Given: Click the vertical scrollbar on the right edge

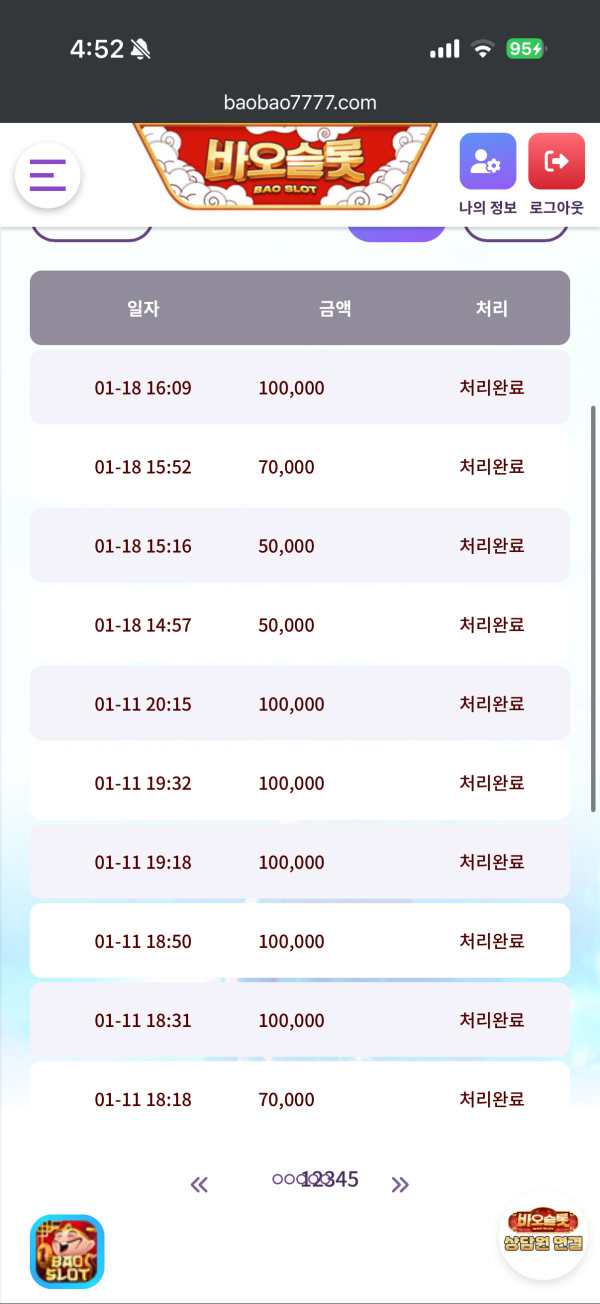Looking at the screenshot, I should click(594, 608).
